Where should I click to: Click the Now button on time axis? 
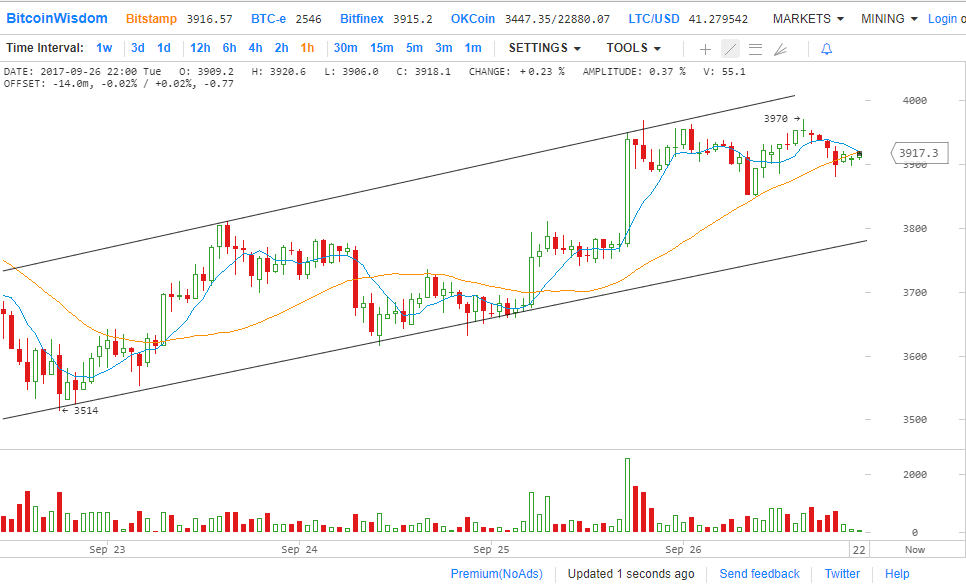[915, 549]
